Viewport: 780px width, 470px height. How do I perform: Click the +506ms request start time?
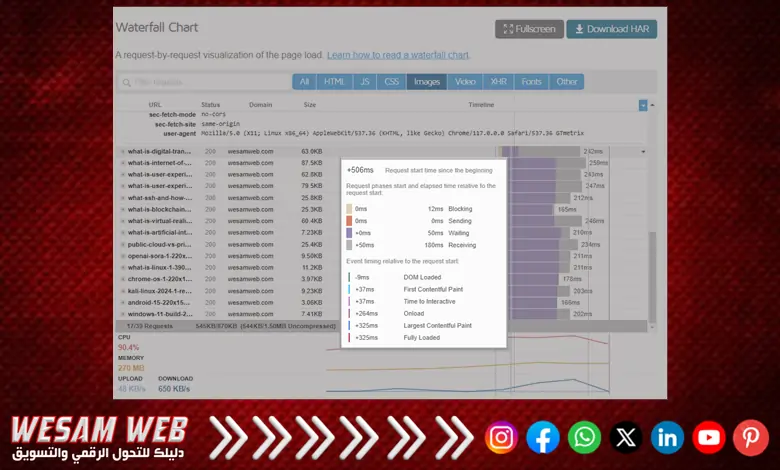[360, 170]
